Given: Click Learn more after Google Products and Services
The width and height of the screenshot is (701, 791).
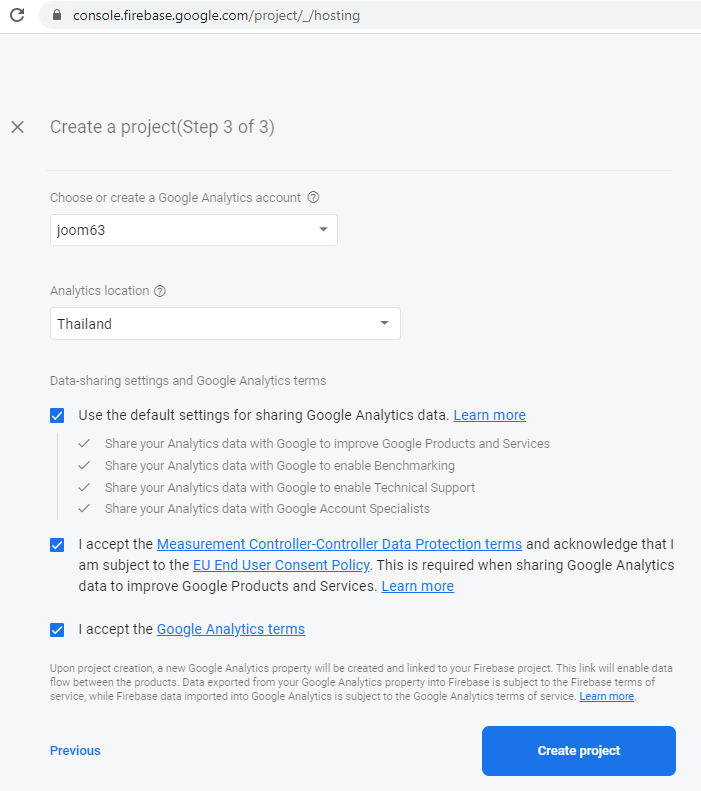Looking at the screenshot, I should [x=417, y=587].
